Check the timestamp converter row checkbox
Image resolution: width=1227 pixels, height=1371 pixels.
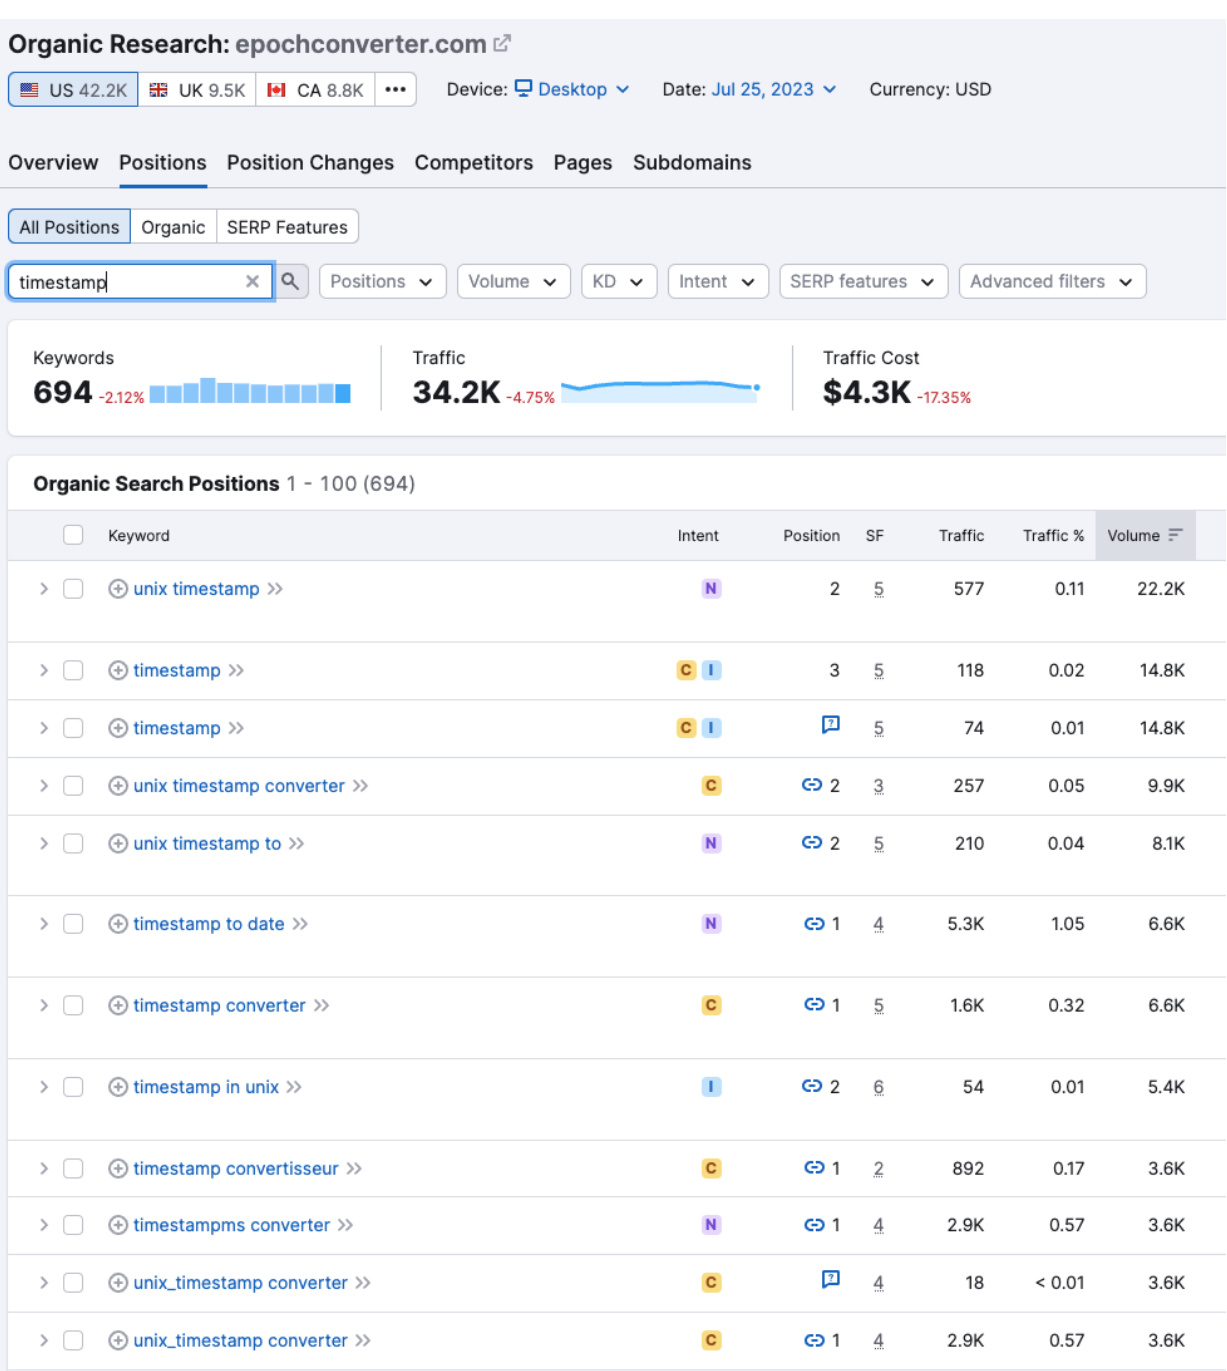[73, 1005]
